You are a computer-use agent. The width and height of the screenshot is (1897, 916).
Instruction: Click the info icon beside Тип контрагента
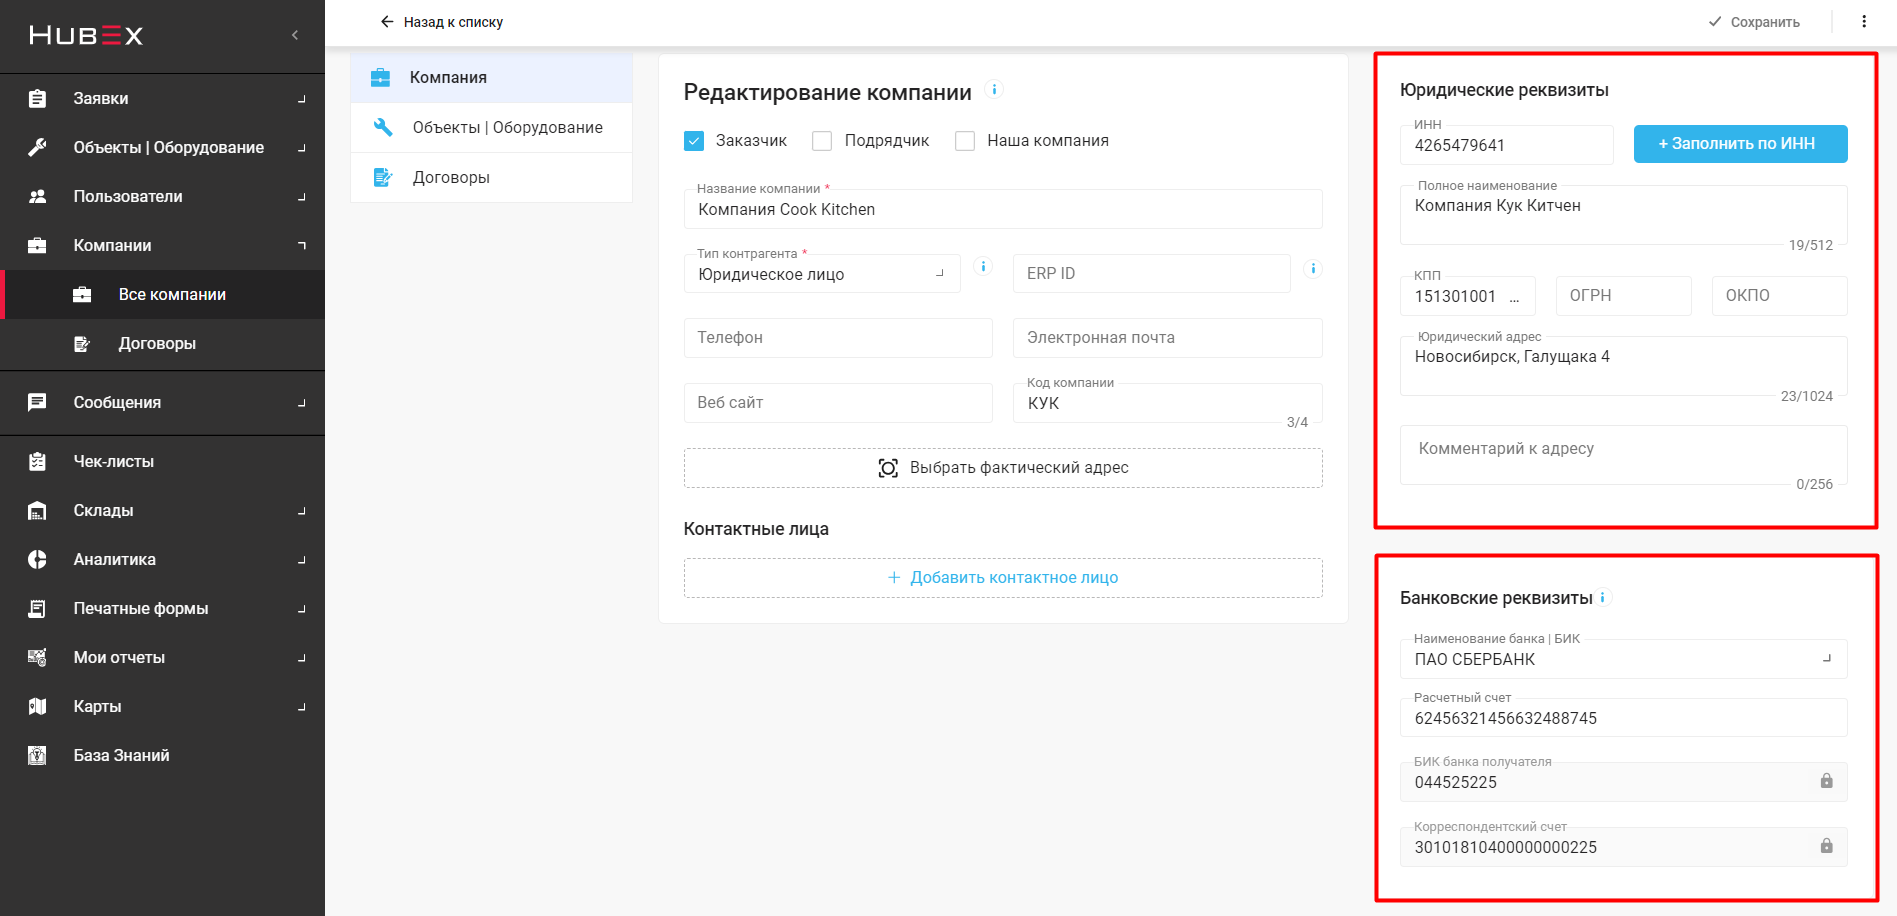point(983,266)
